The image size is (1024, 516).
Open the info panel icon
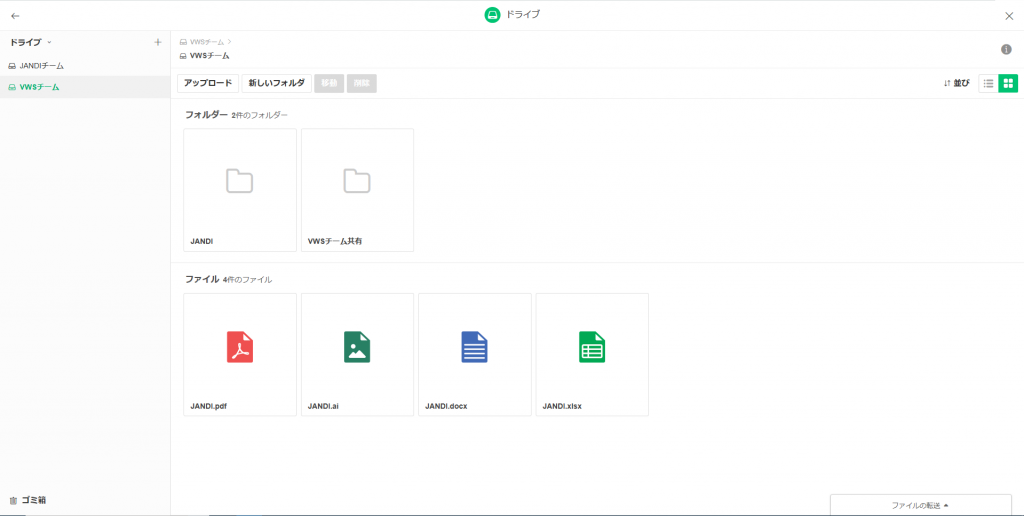(x=1006, y=50)
